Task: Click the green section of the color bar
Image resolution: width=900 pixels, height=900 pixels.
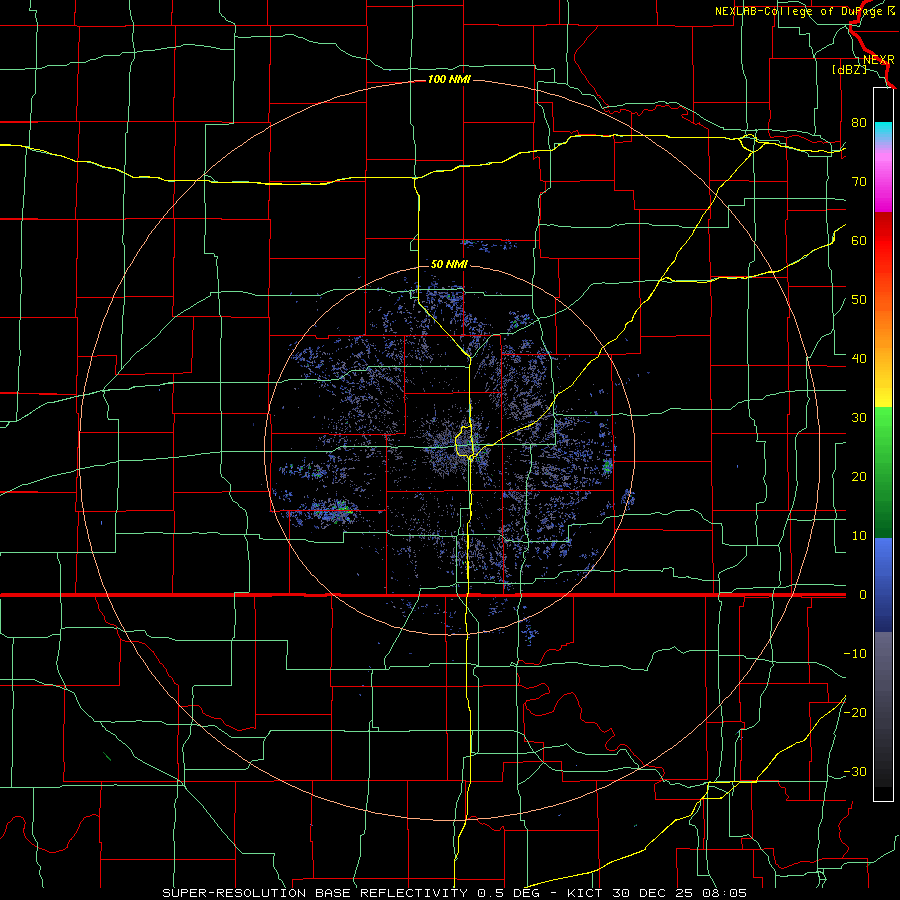Action: [x=883, y=472]
